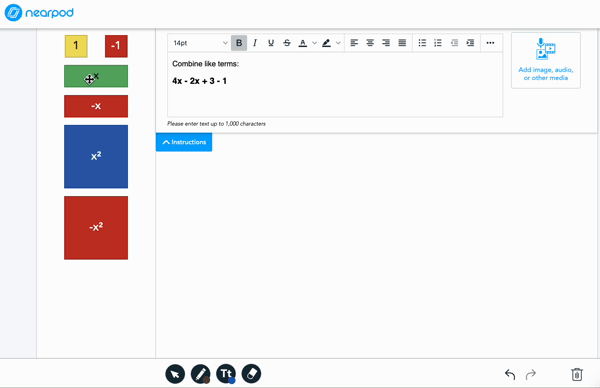
Task: Toggle italic formatting
Action: click(x=255, y=43)
